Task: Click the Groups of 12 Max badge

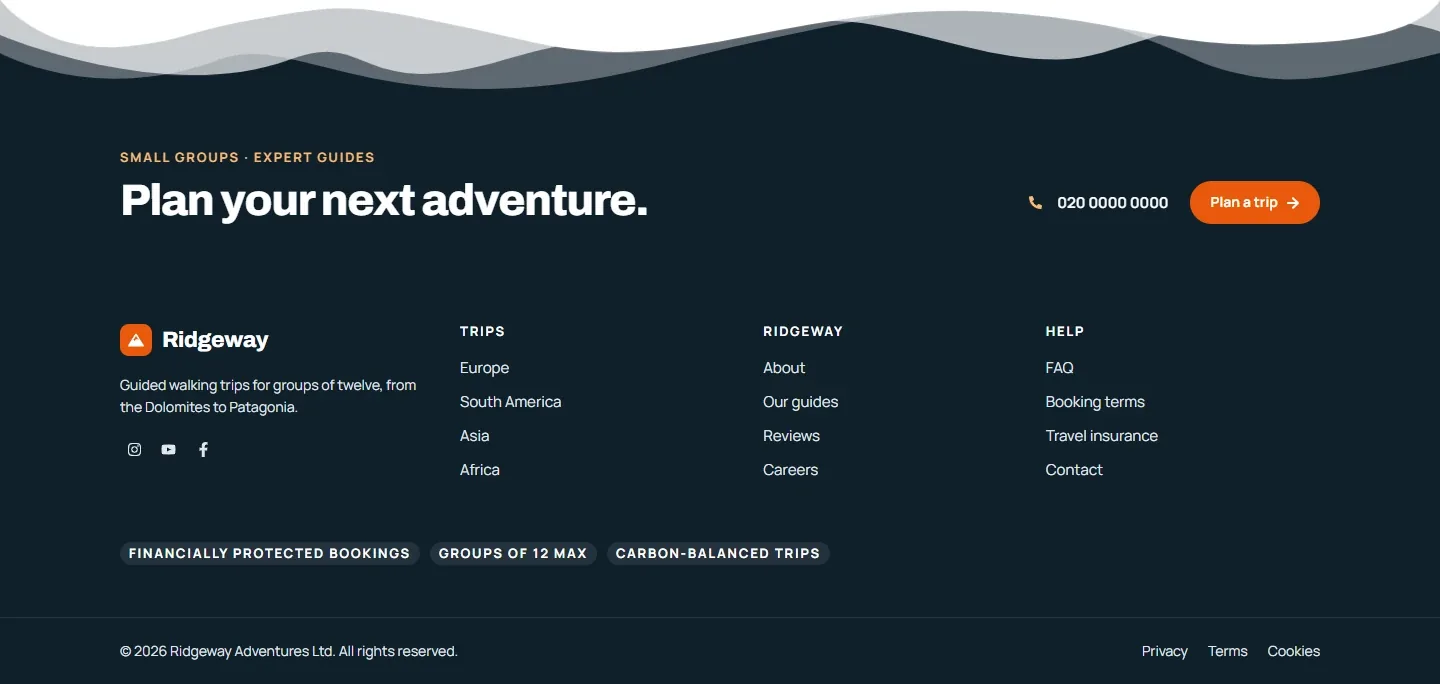Action: [513, 553]
